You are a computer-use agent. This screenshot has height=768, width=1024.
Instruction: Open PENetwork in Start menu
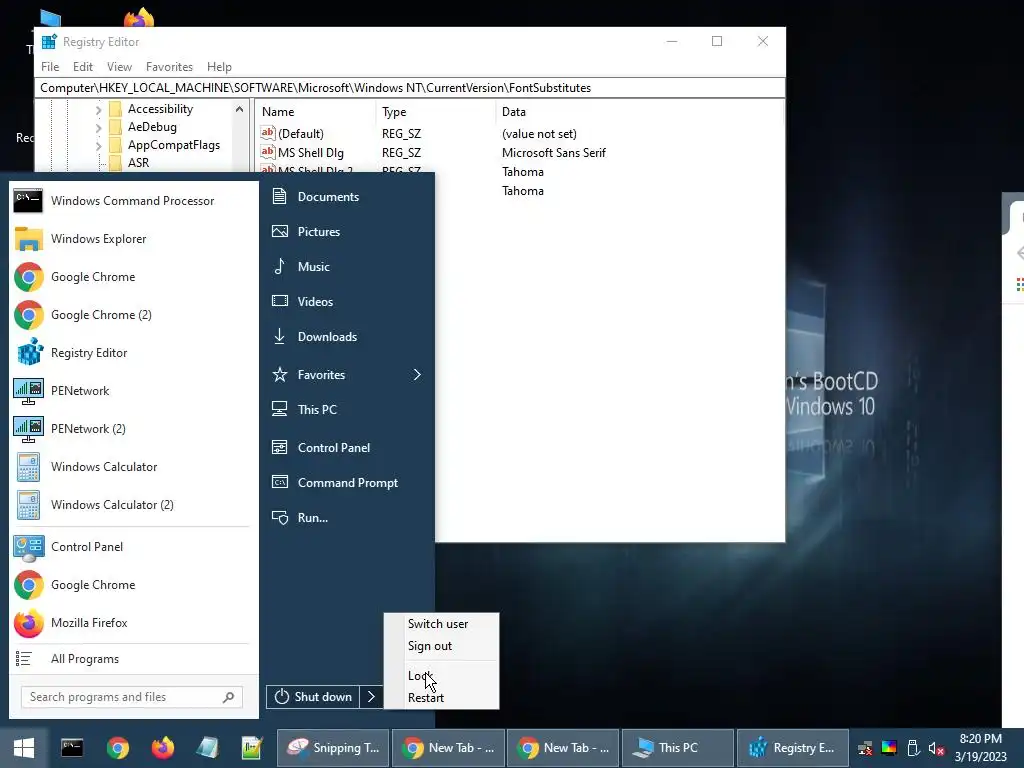coord(133,391)
